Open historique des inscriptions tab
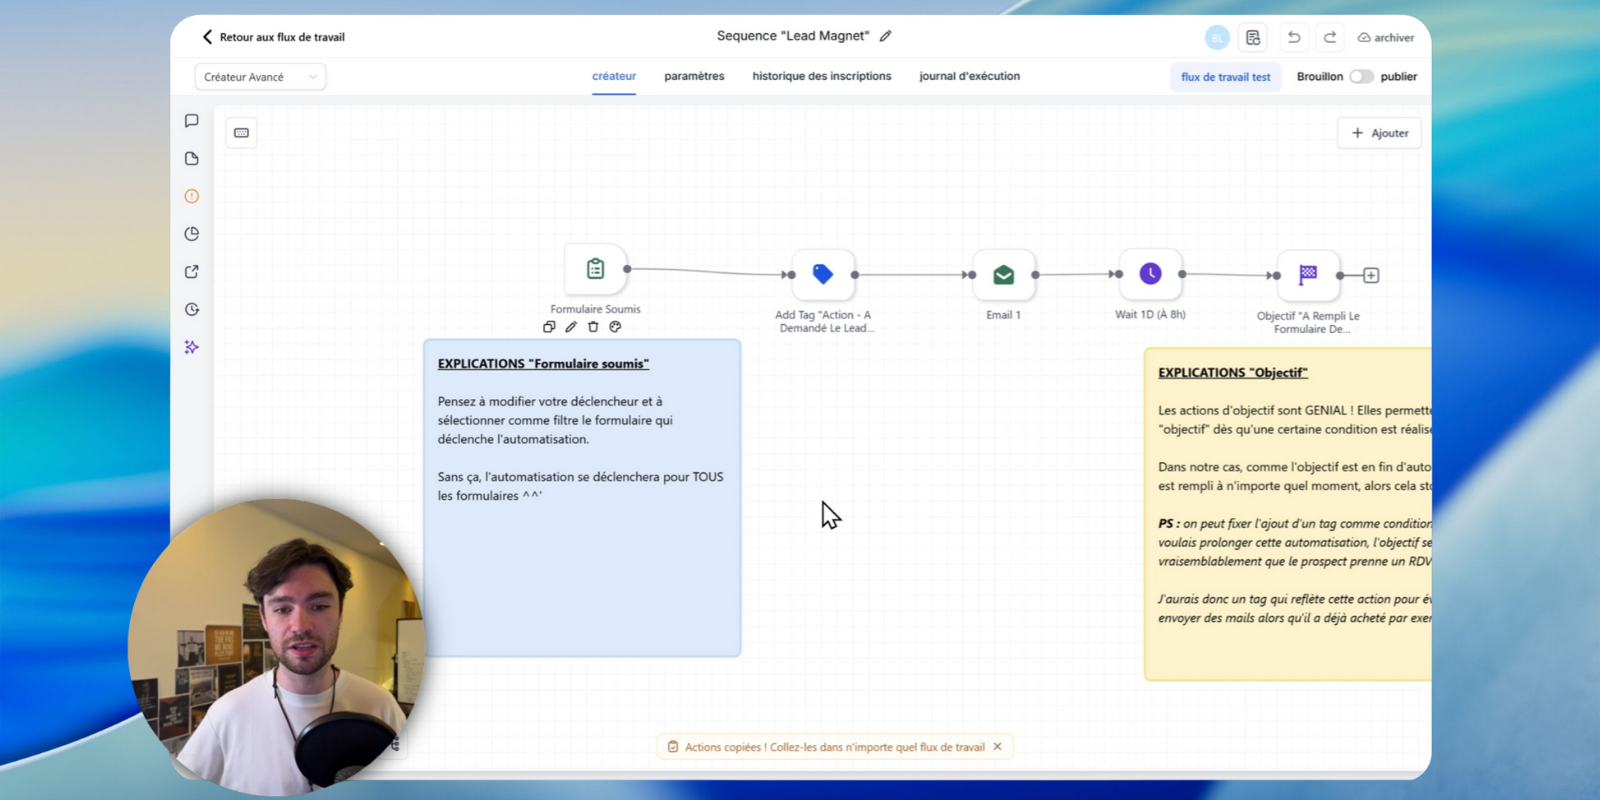The height and width of the screenshot is (800, 1600). pos(822,76)
